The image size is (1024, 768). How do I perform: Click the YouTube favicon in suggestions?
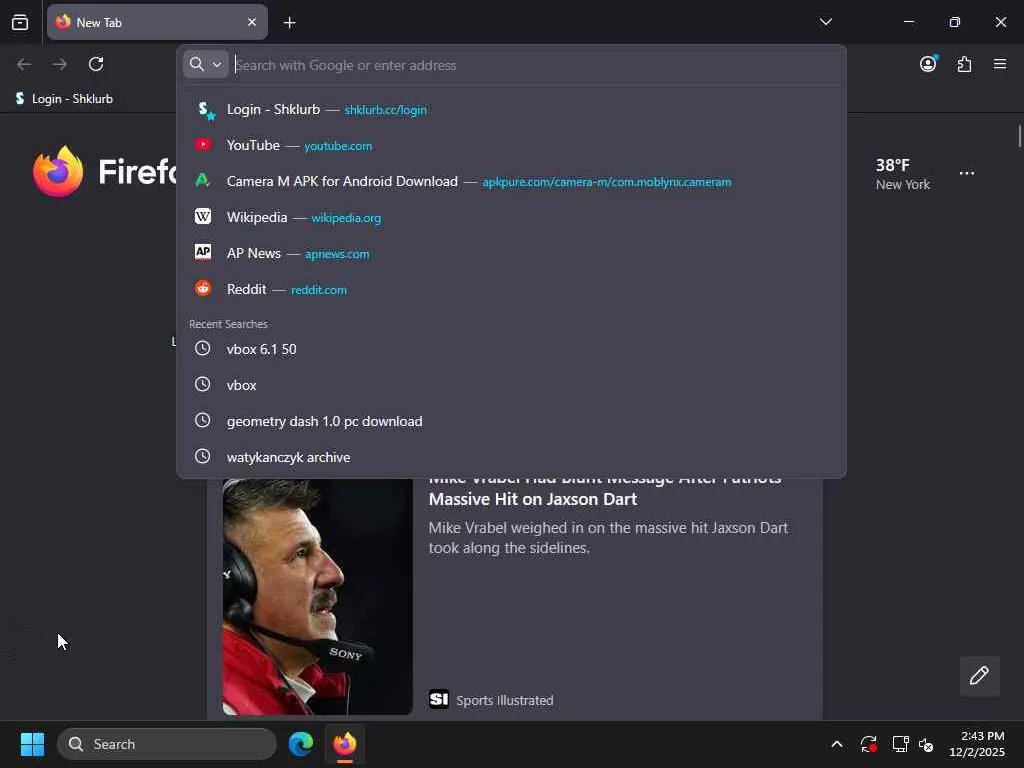pyautogui.click(x=203, y=144)
